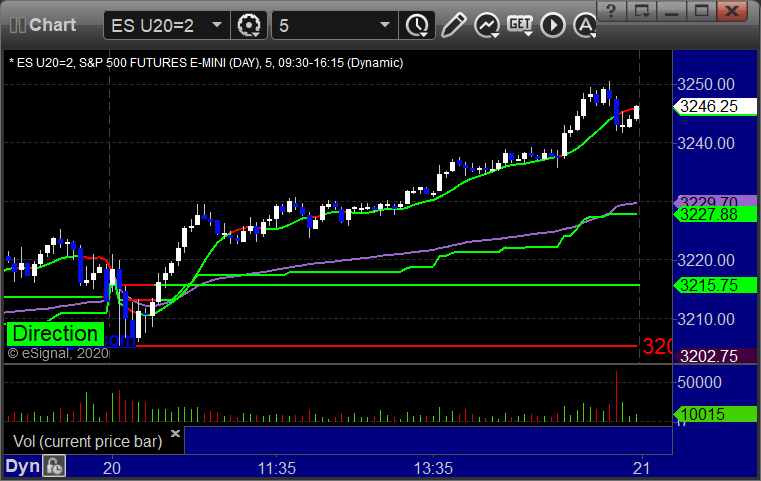
Task: Click the 3220.00 price axis label
Action: coord(706,261)
